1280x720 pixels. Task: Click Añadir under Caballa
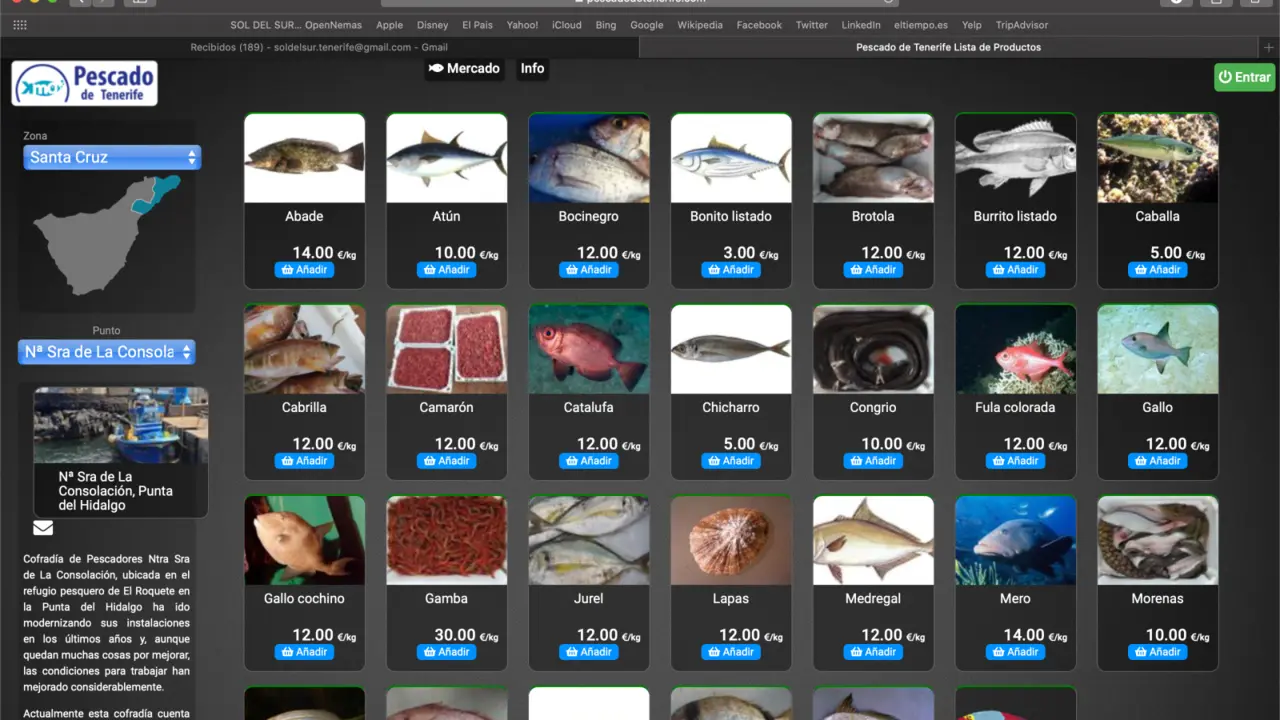click(x=1157, y=270)
